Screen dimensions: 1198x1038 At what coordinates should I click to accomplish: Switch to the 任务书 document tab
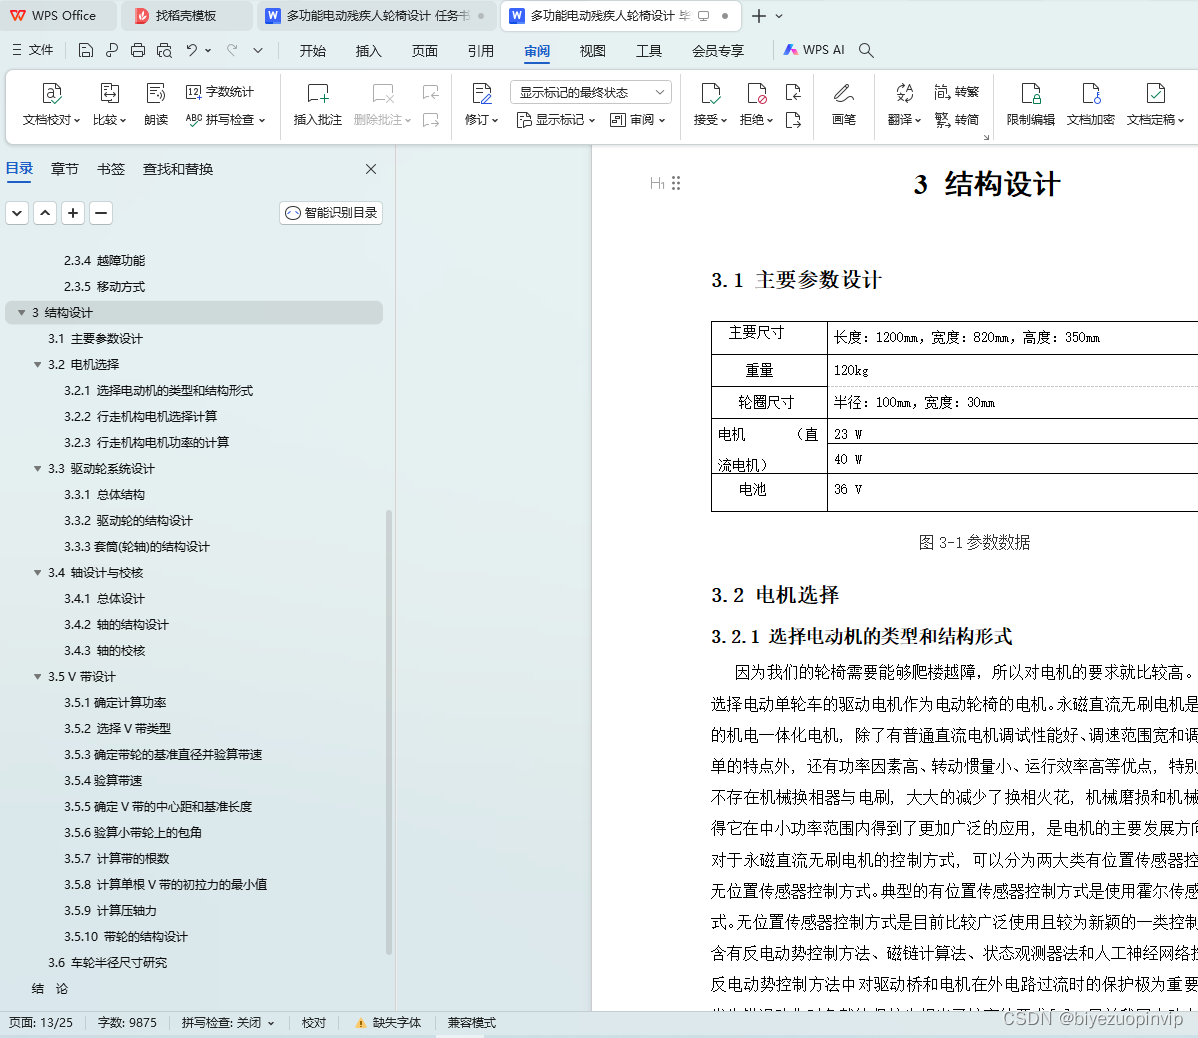pyautogui.click(x=378, y=15)
